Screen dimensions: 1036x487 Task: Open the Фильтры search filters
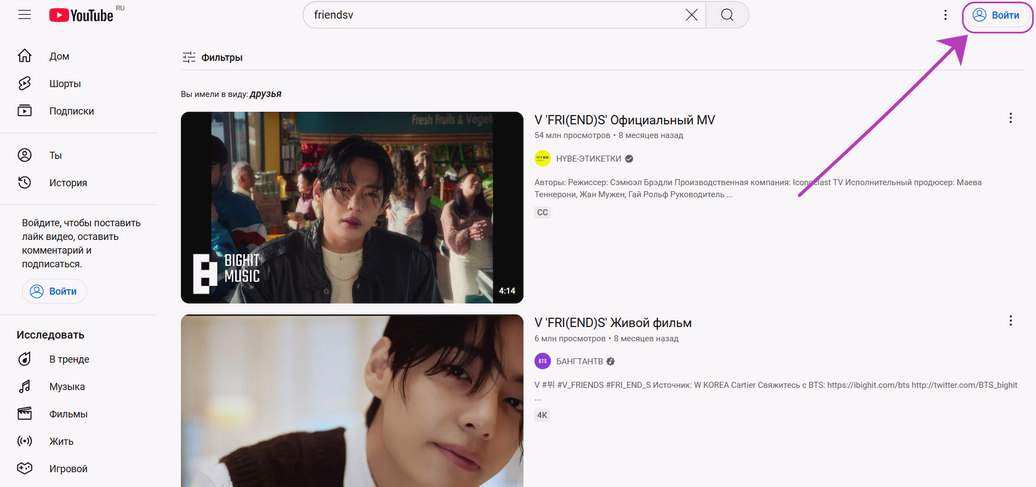click(x=212, y=58)
